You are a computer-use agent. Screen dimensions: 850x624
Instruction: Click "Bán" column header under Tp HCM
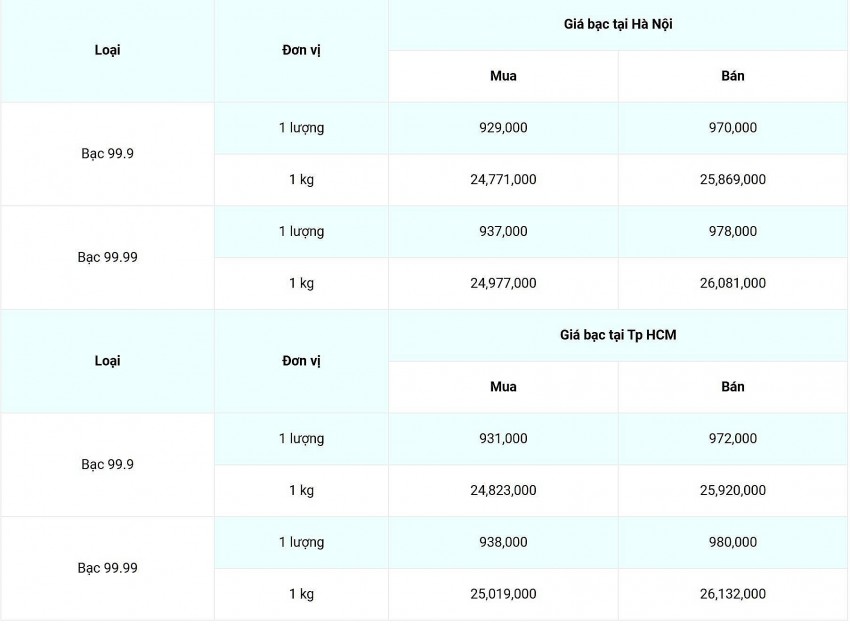pos(732,387)
